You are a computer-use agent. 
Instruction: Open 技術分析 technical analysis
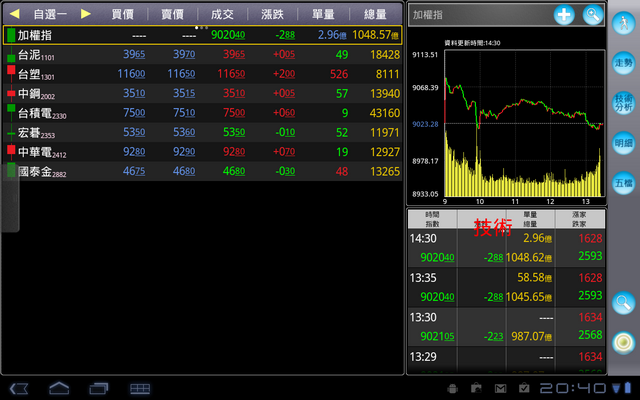pyautogui.click(x=623, y=102)
